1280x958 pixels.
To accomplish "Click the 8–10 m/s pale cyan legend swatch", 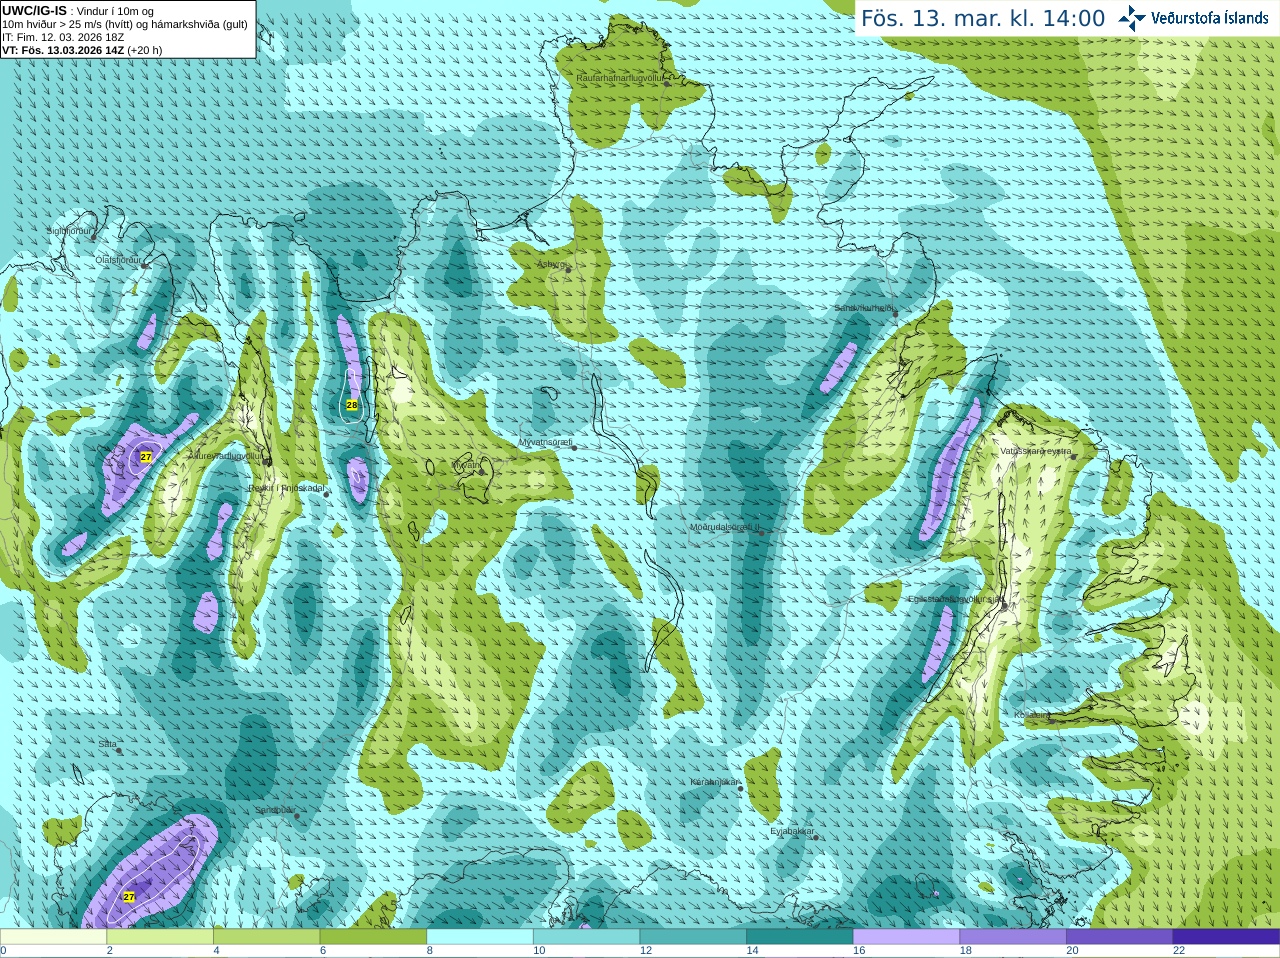I will [480, 937].
